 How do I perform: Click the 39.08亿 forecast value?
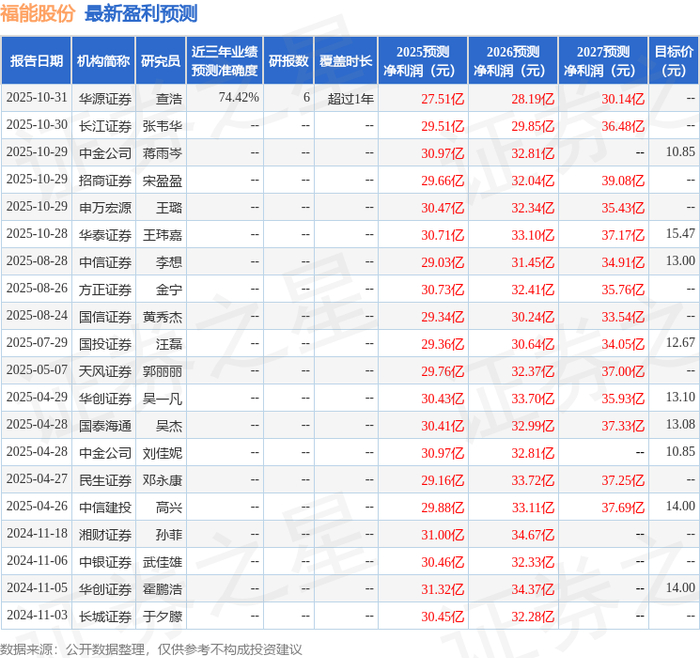click(623, 180)
